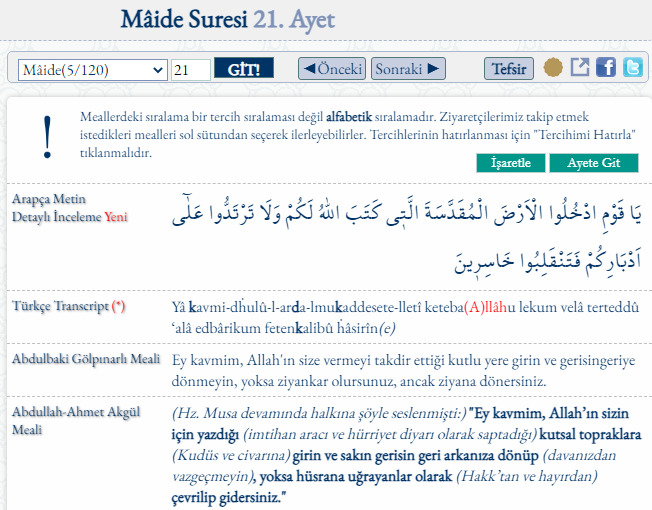Click the Mâide Suresi 21. Ayet heading
The image size is (652, 510).
(x=228, y=20)
